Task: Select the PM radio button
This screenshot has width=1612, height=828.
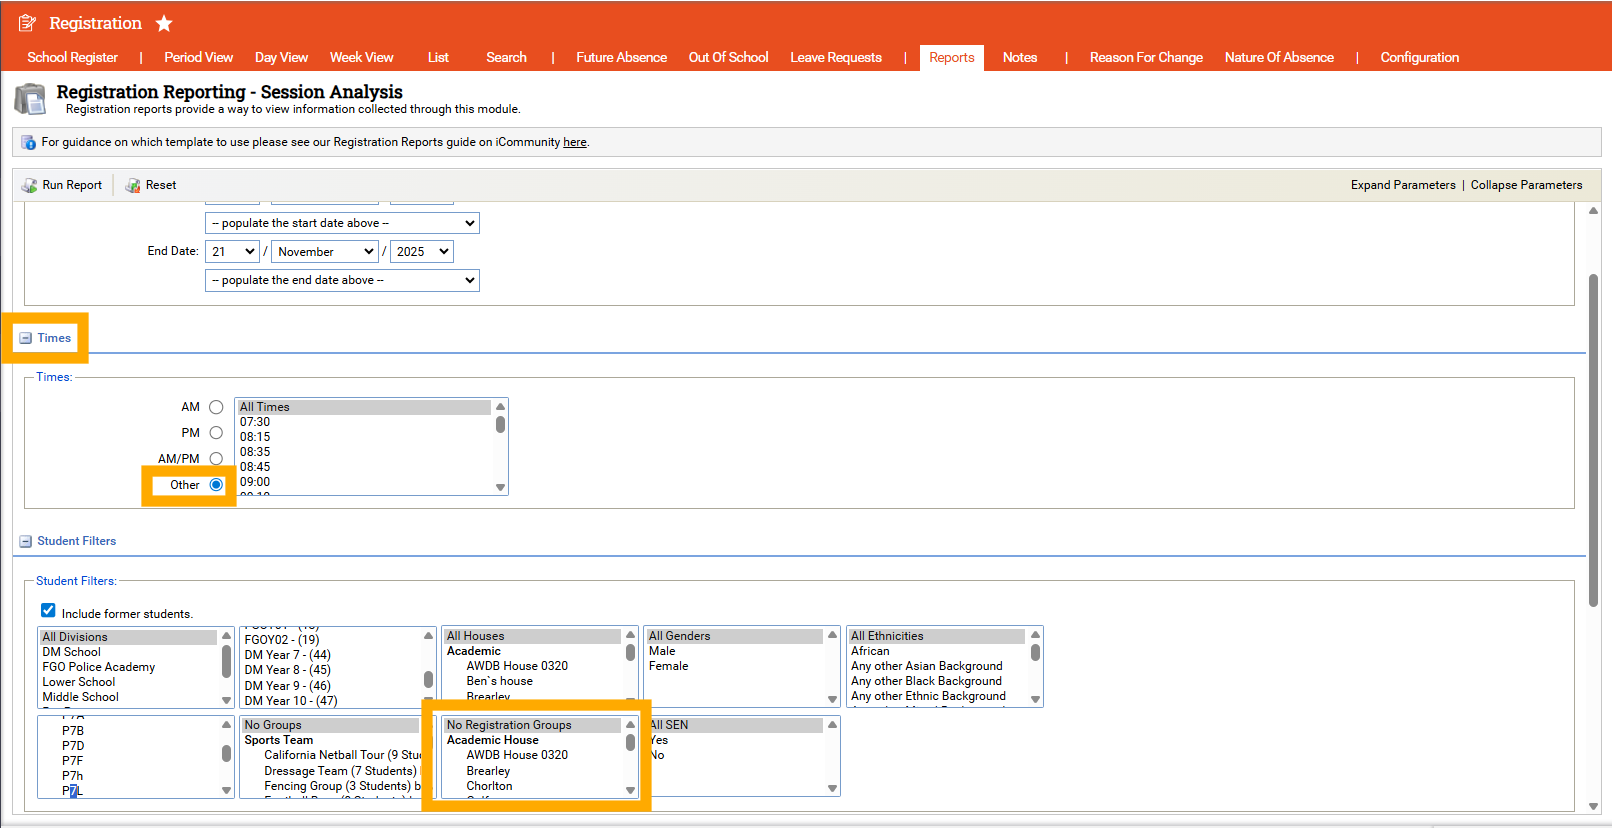Action: pos(216,433)
